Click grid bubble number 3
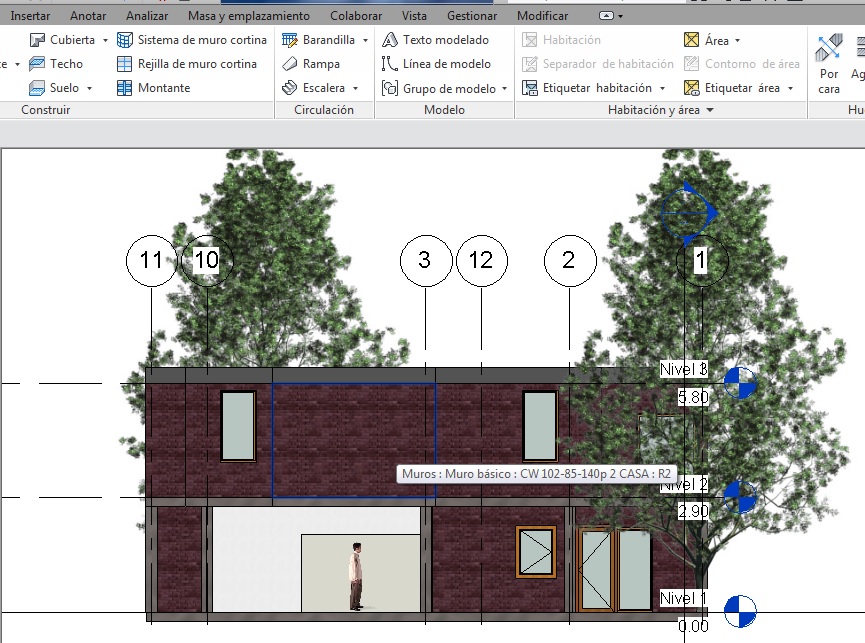Screen dimensions: 865x643 (x=425, y=260)
